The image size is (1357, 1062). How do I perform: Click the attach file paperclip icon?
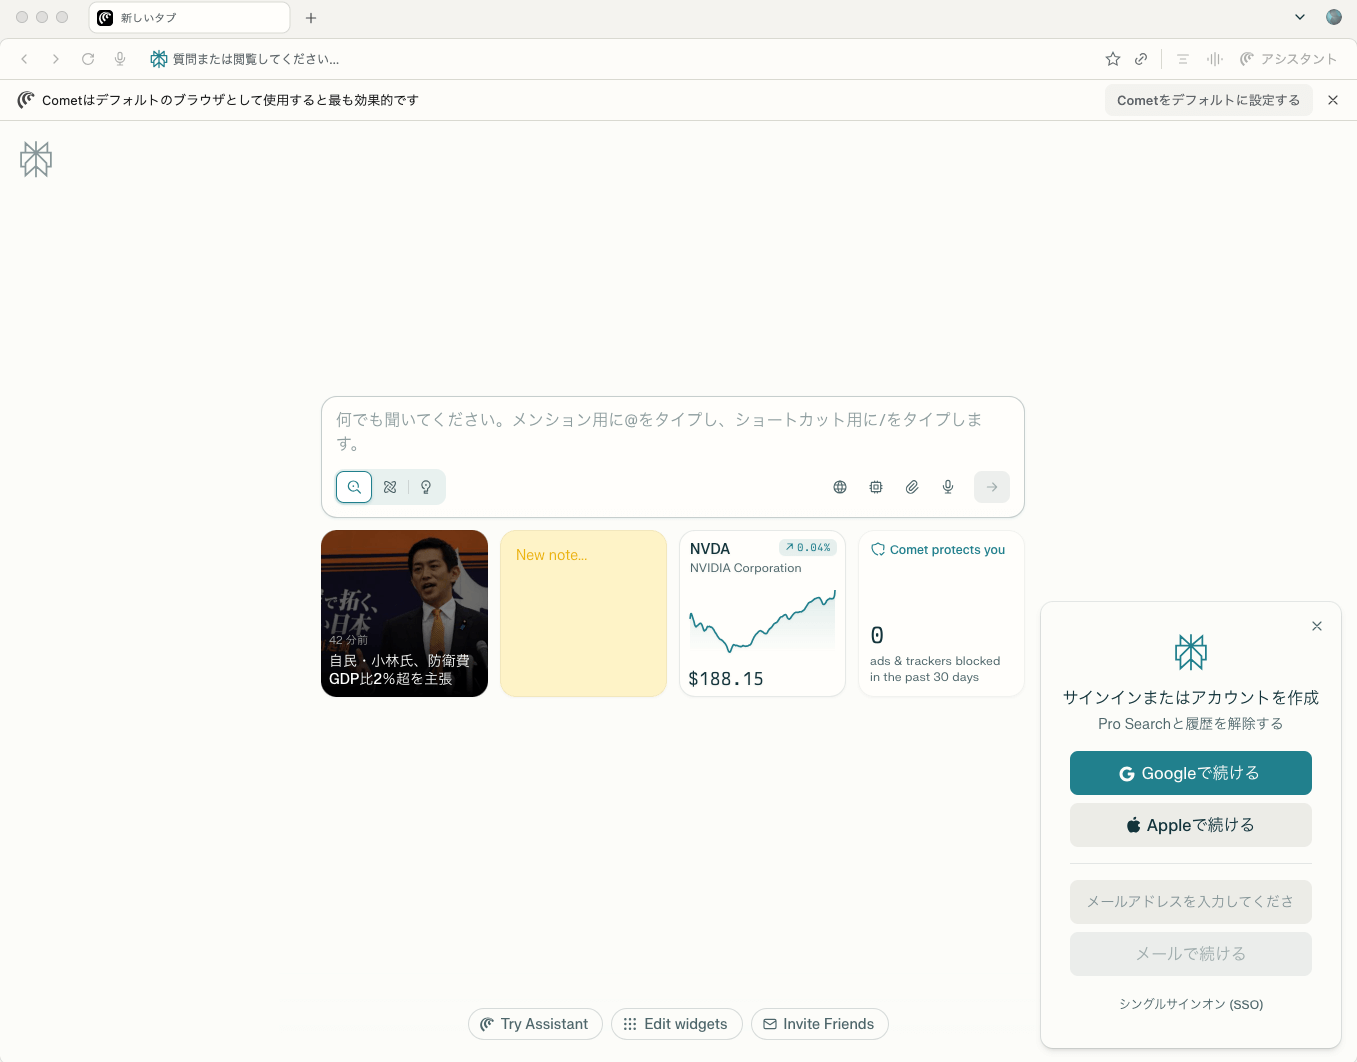912,487
